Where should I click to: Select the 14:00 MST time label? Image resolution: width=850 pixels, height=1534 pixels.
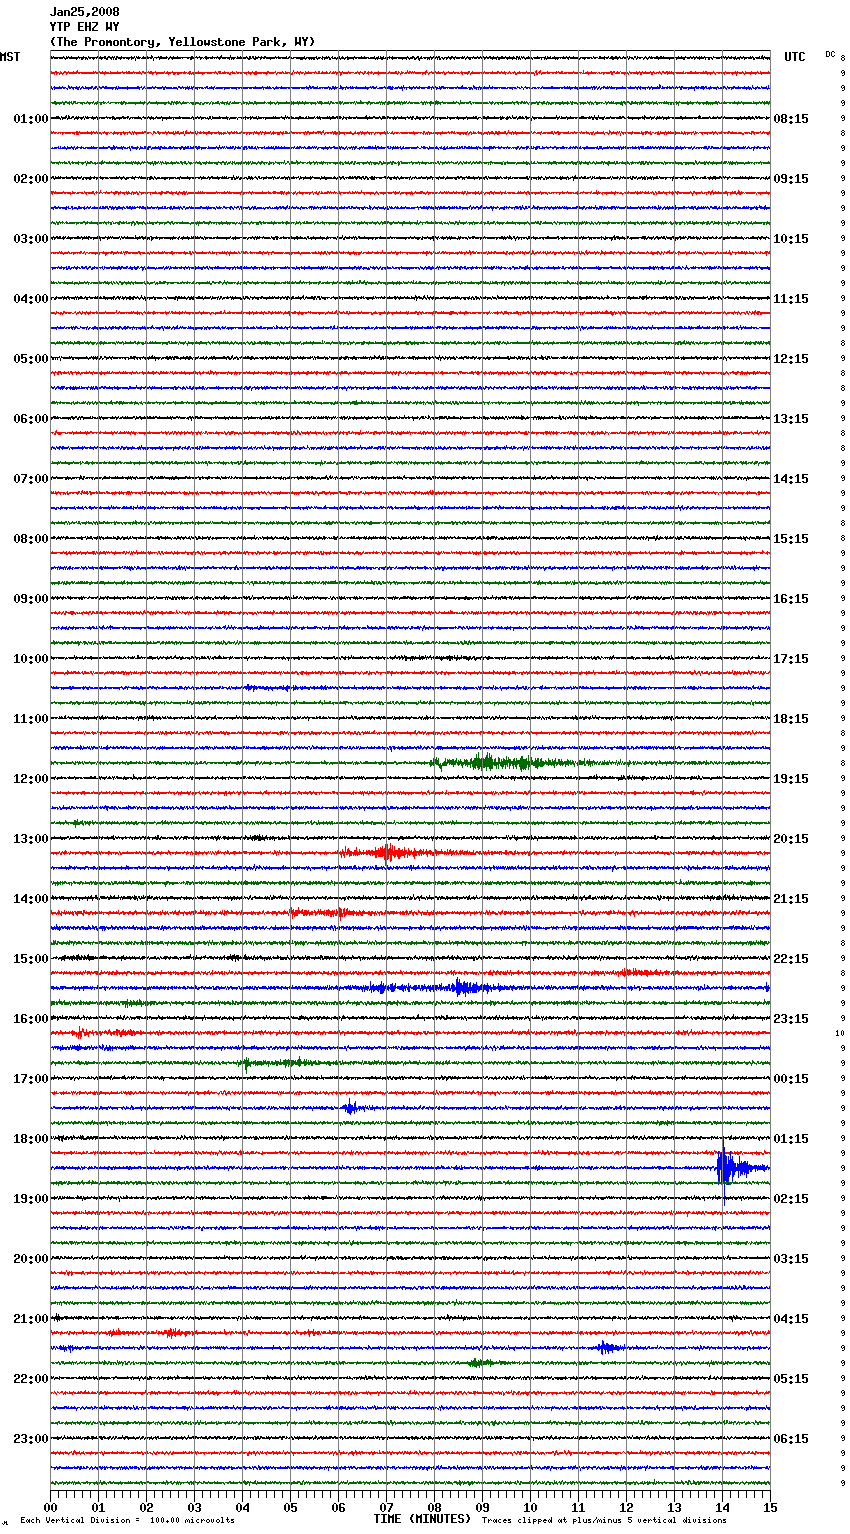tap(31, 899)
